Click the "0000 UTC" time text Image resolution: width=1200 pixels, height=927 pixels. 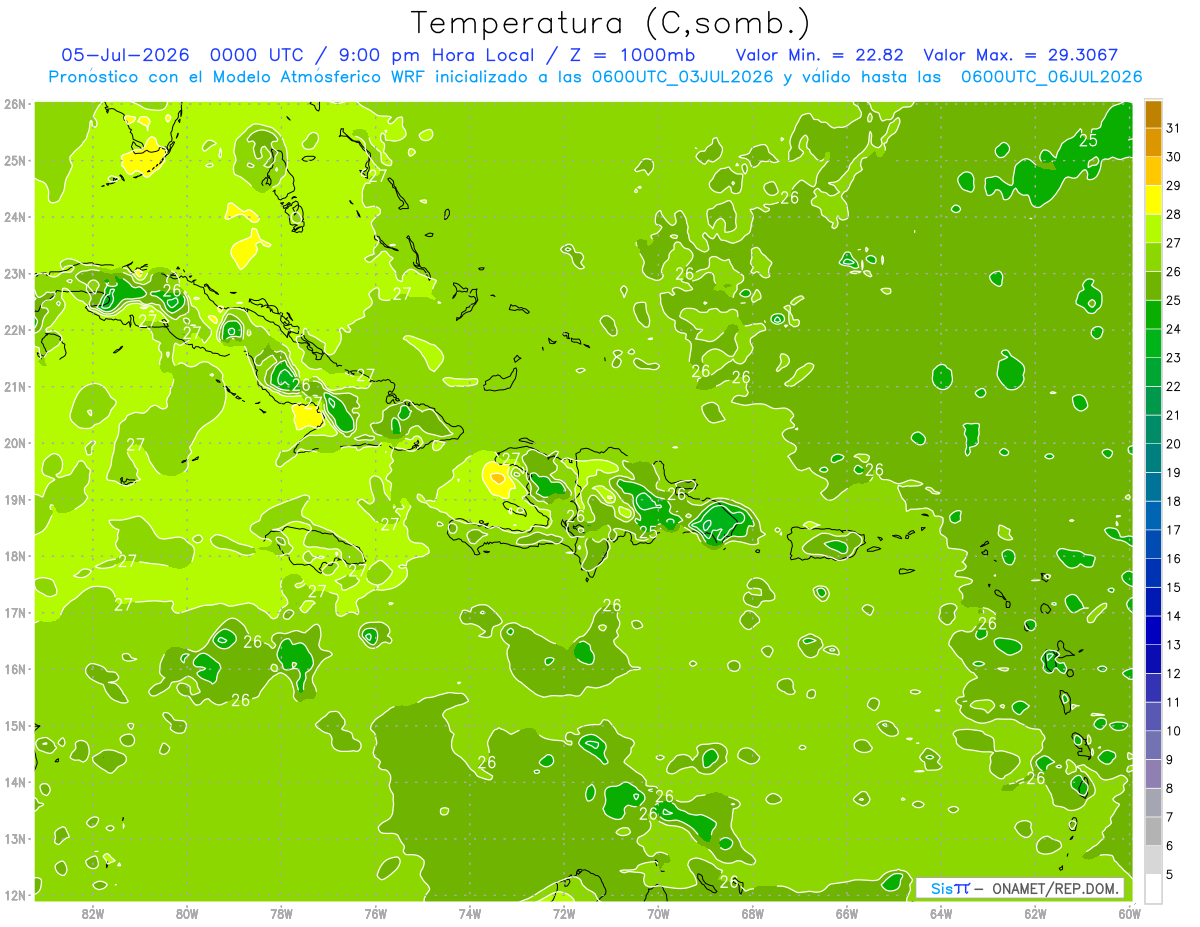coord(257,55)
